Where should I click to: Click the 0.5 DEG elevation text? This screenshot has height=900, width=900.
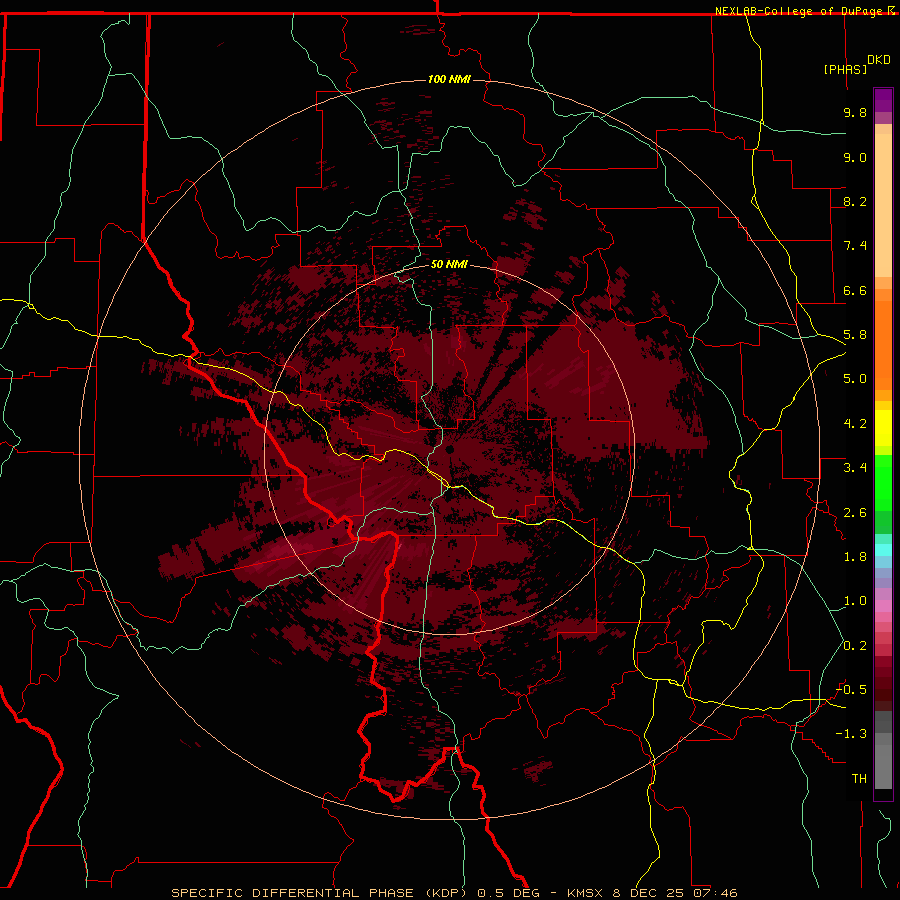[507, 893]
